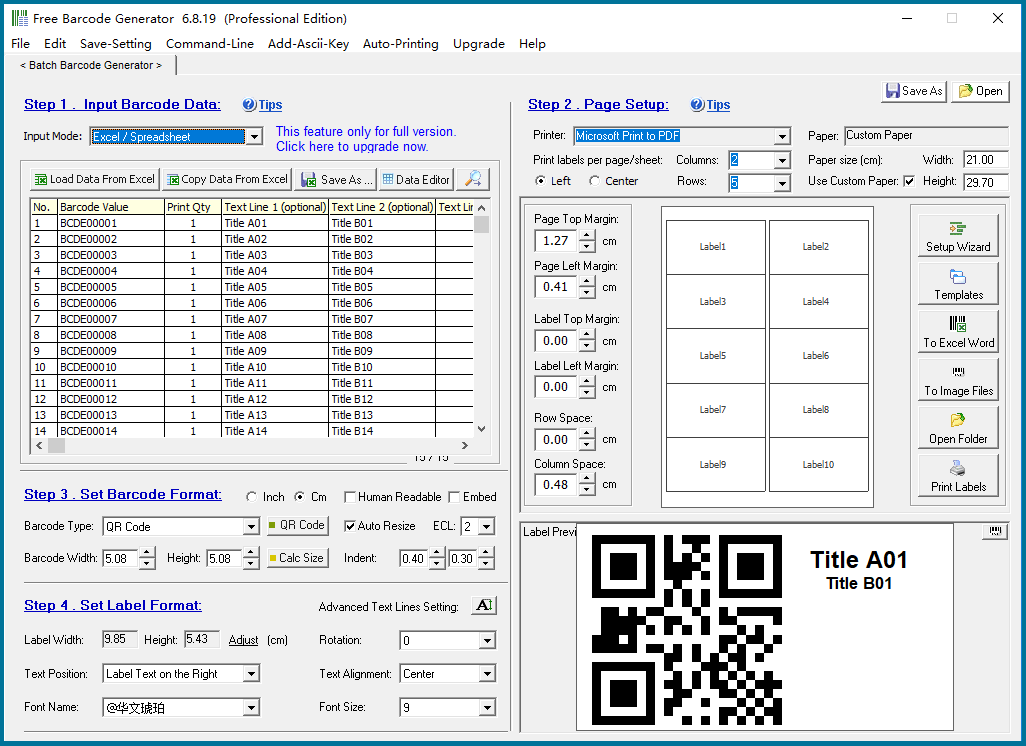Open the Upgrade menu
The width and height of the screenshot is (1026, 746).
479,44
